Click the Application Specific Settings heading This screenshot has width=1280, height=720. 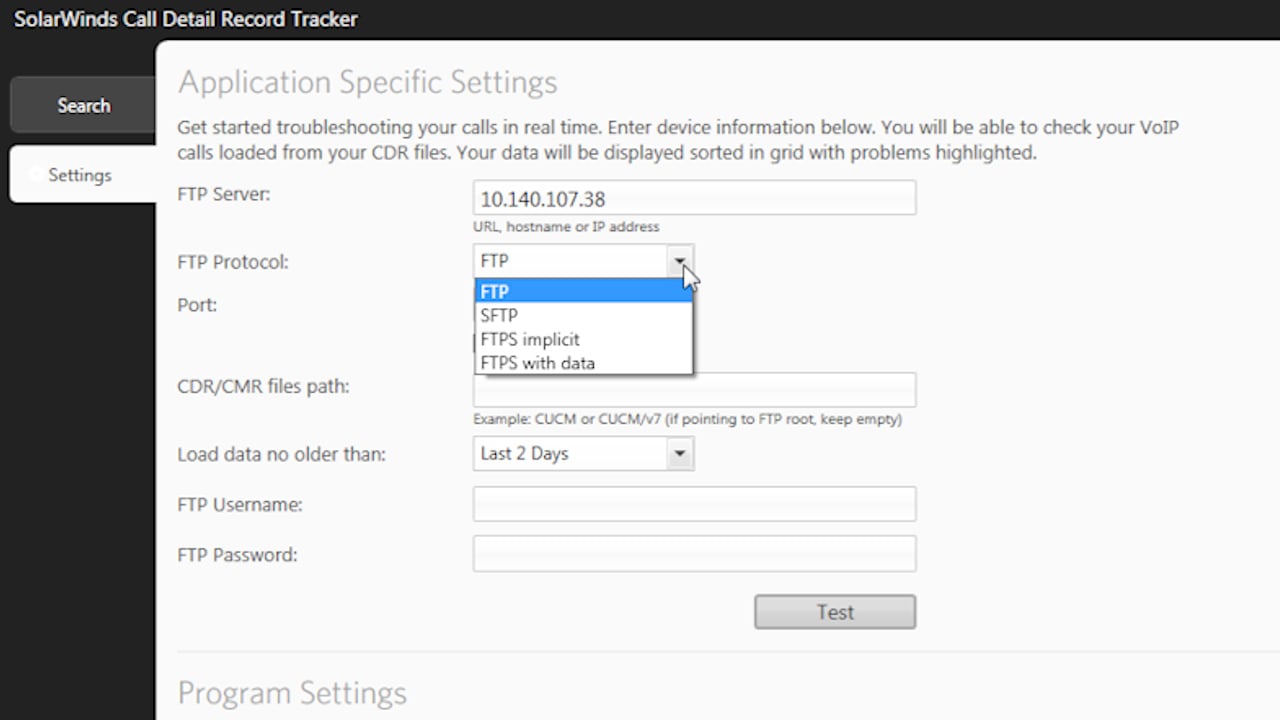367,82
